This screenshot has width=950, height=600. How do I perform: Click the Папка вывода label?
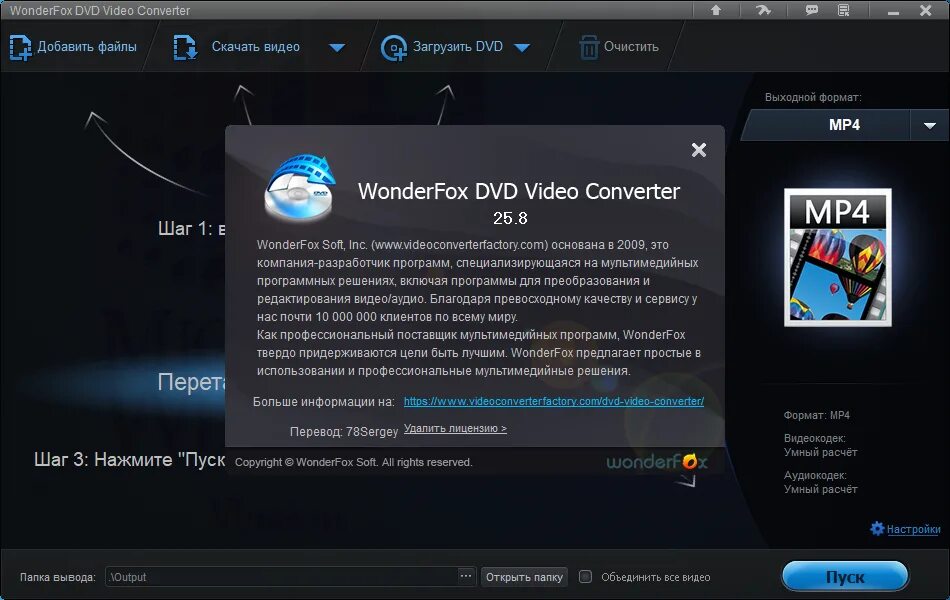tap(58, 577)
